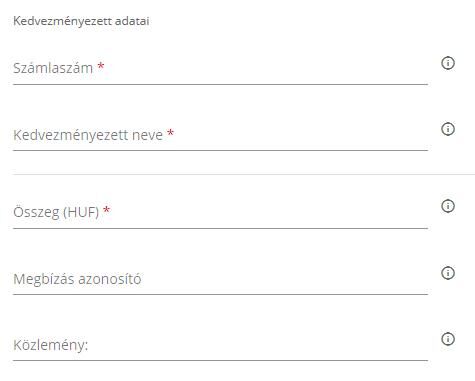Click the Közlemény: label text
Screen dimensions: 475x381
coord(51,345)
